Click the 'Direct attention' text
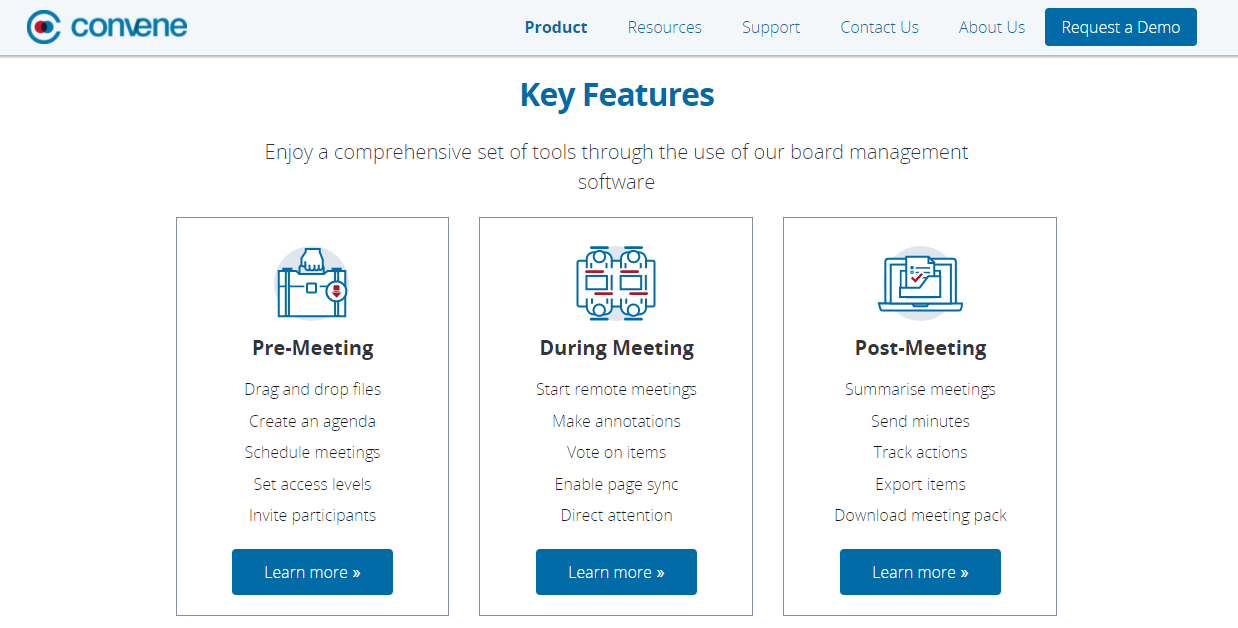Image resolution: width=1238 pixels, height=628 pixels. coord(617,515)
